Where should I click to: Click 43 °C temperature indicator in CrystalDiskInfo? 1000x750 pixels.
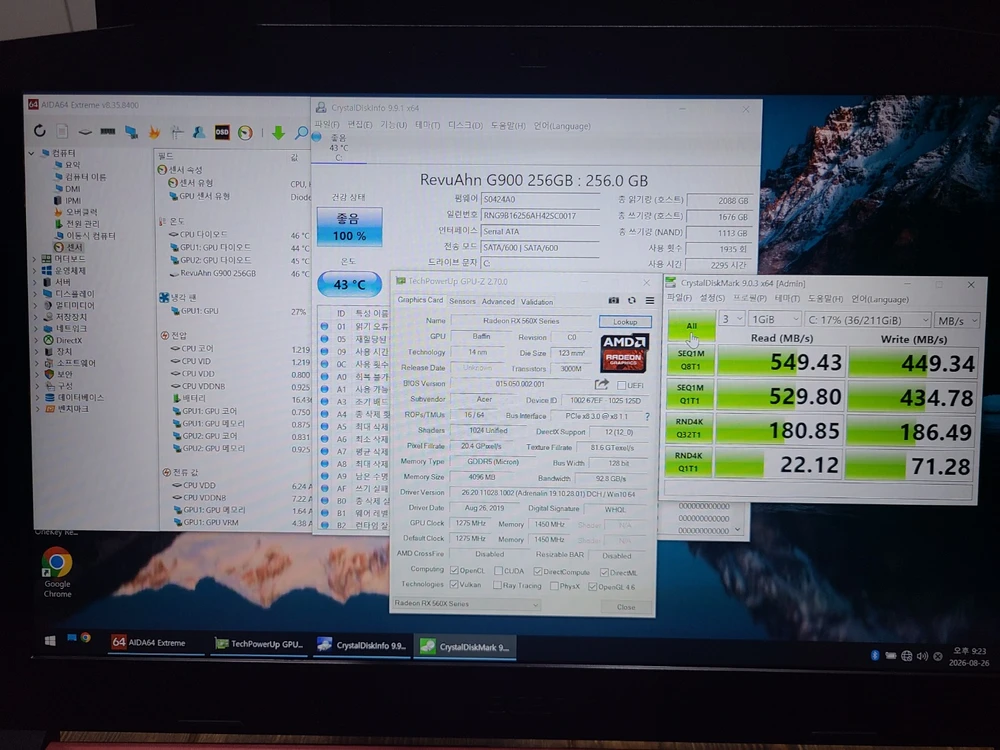(x=349, y=284)
